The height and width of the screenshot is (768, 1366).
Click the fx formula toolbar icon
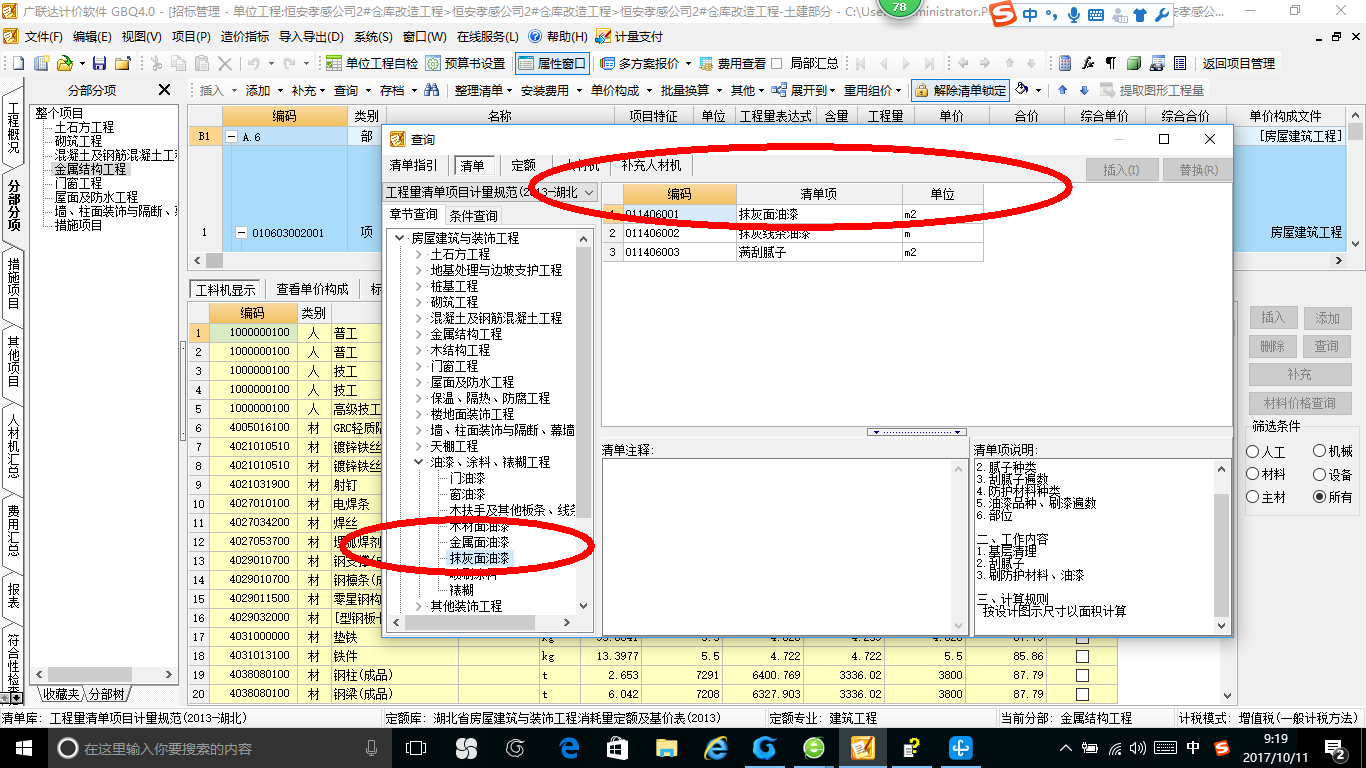click(1088, 63)
